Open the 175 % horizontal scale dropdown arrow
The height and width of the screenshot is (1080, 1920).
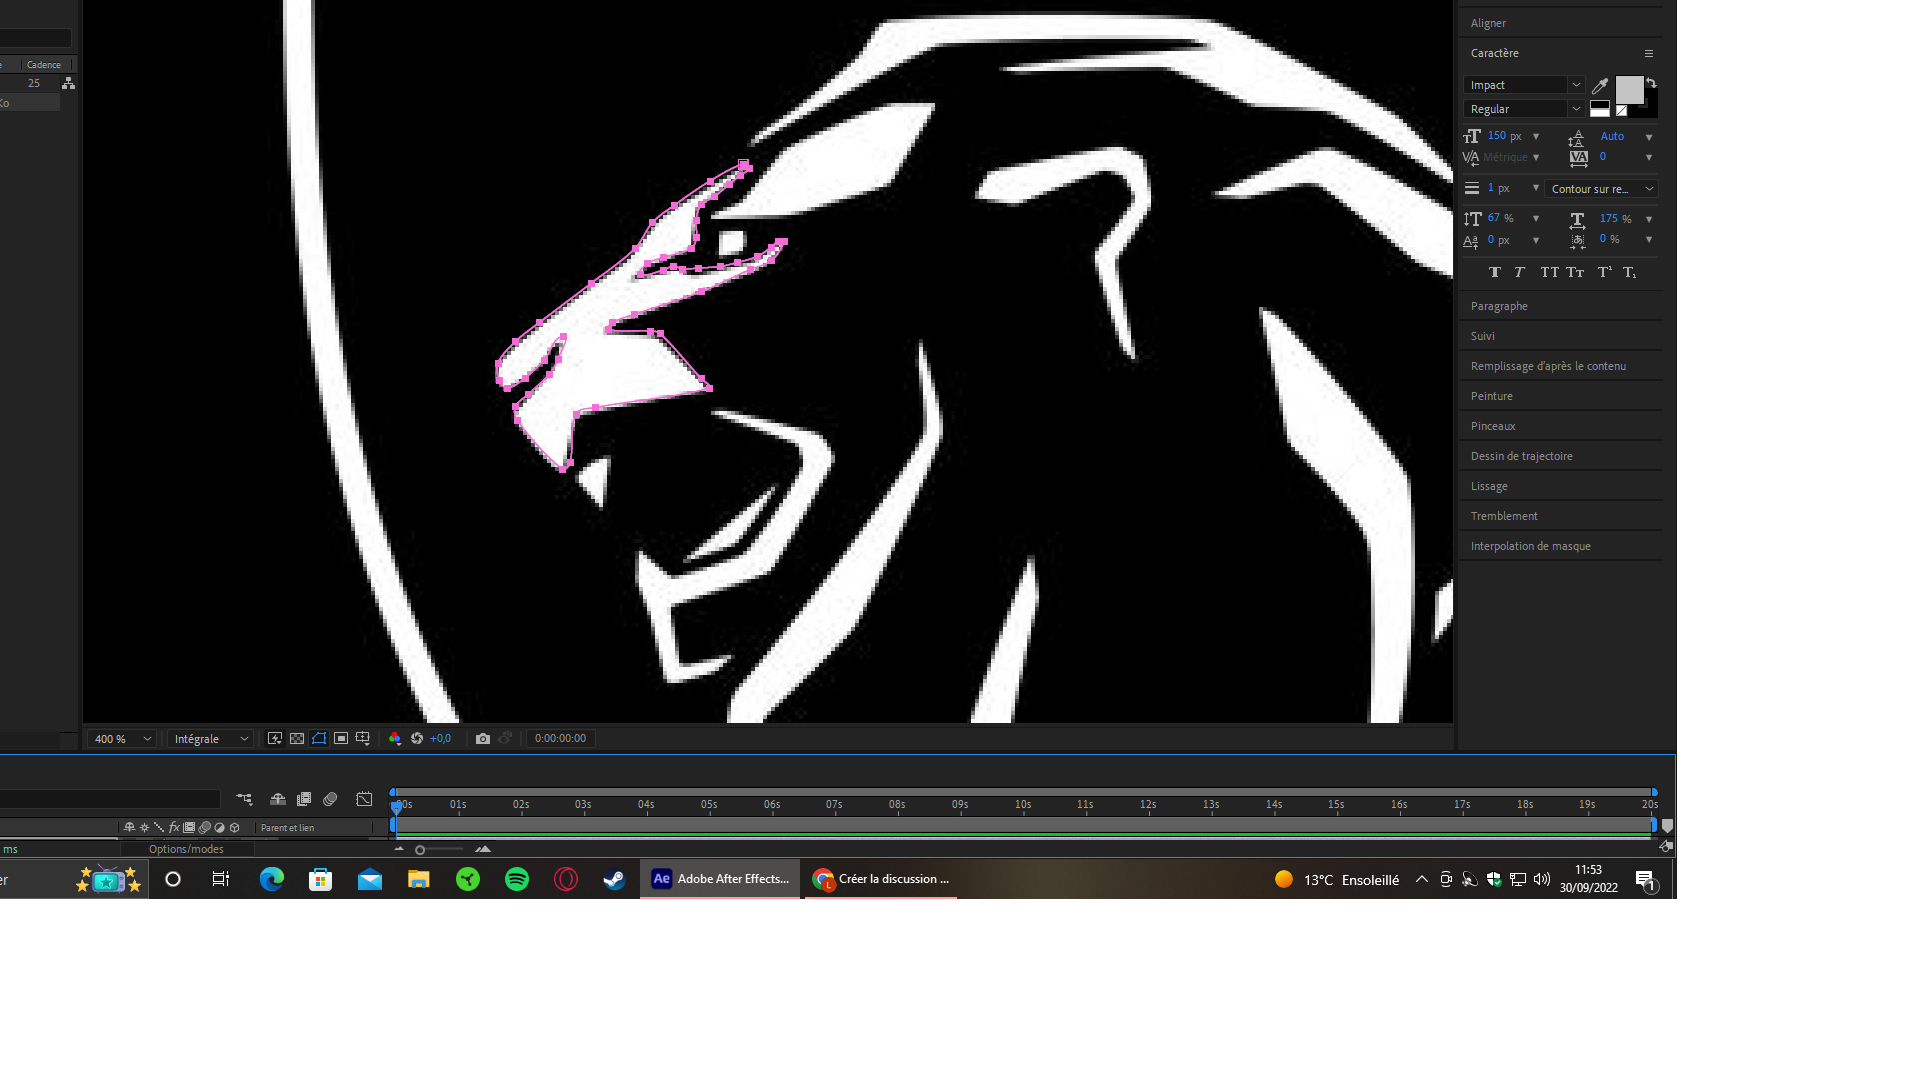coord(1649,219)
